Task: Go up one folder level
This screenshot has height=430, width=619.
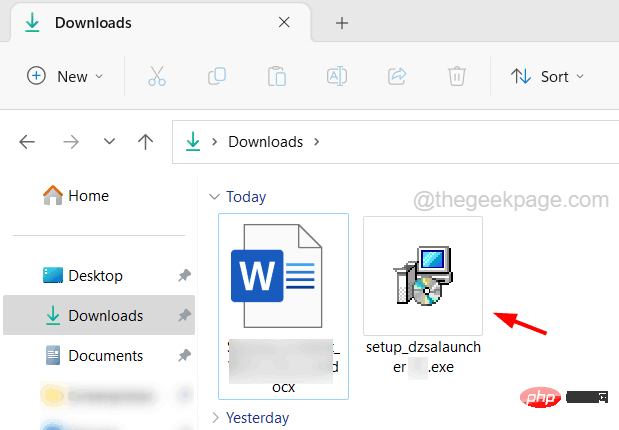Action: tap(145, 142)
